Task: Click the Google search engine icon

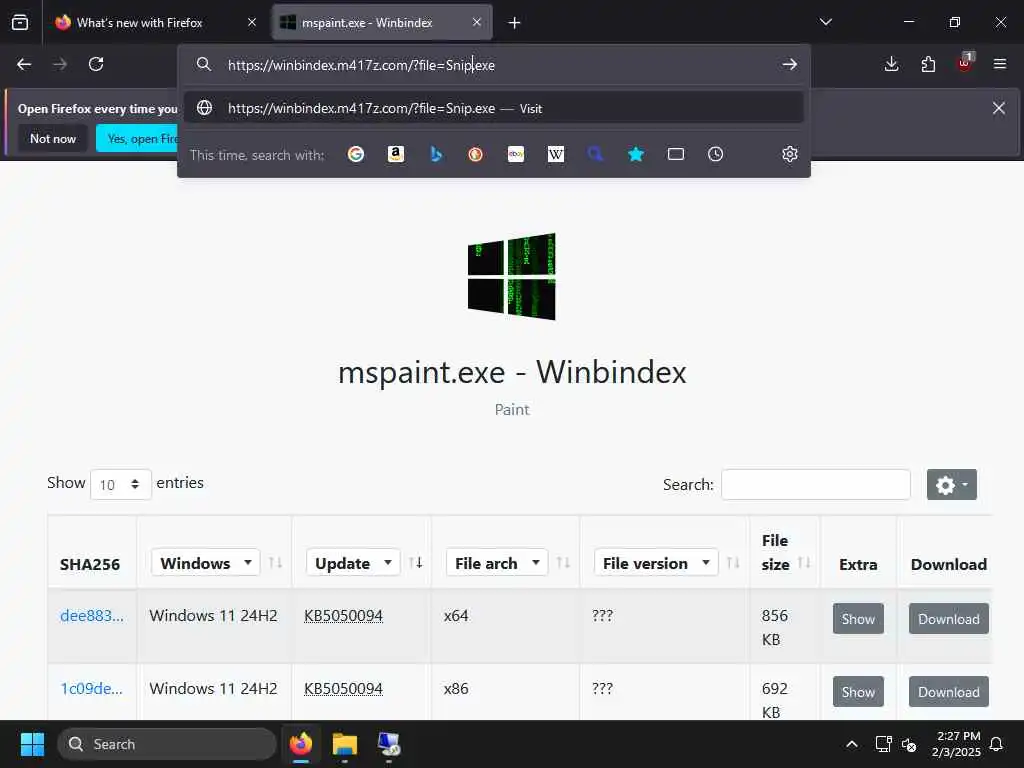Action: [x=356, y=154]
